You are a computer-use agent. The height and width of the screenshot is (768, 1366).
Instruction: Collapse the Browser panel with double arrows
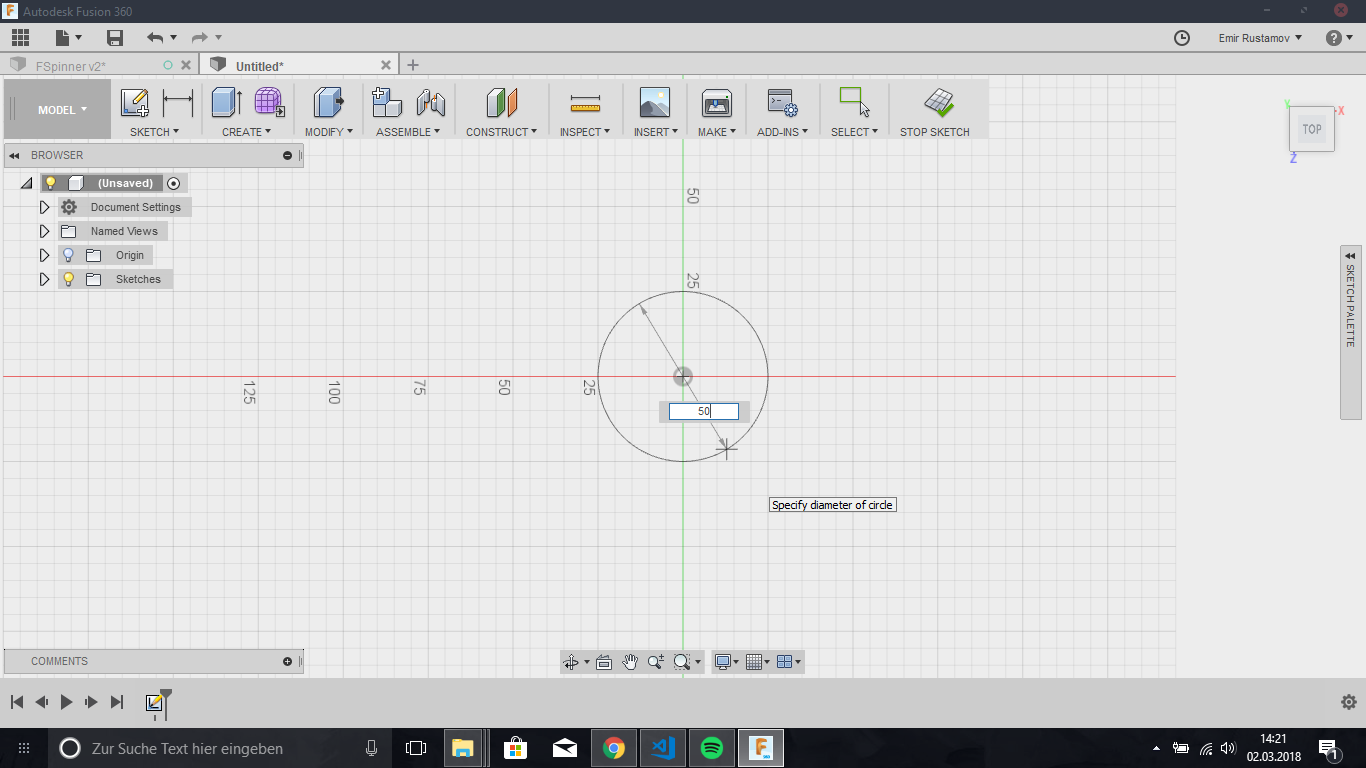pyautogui.click(x=15, y=155)
